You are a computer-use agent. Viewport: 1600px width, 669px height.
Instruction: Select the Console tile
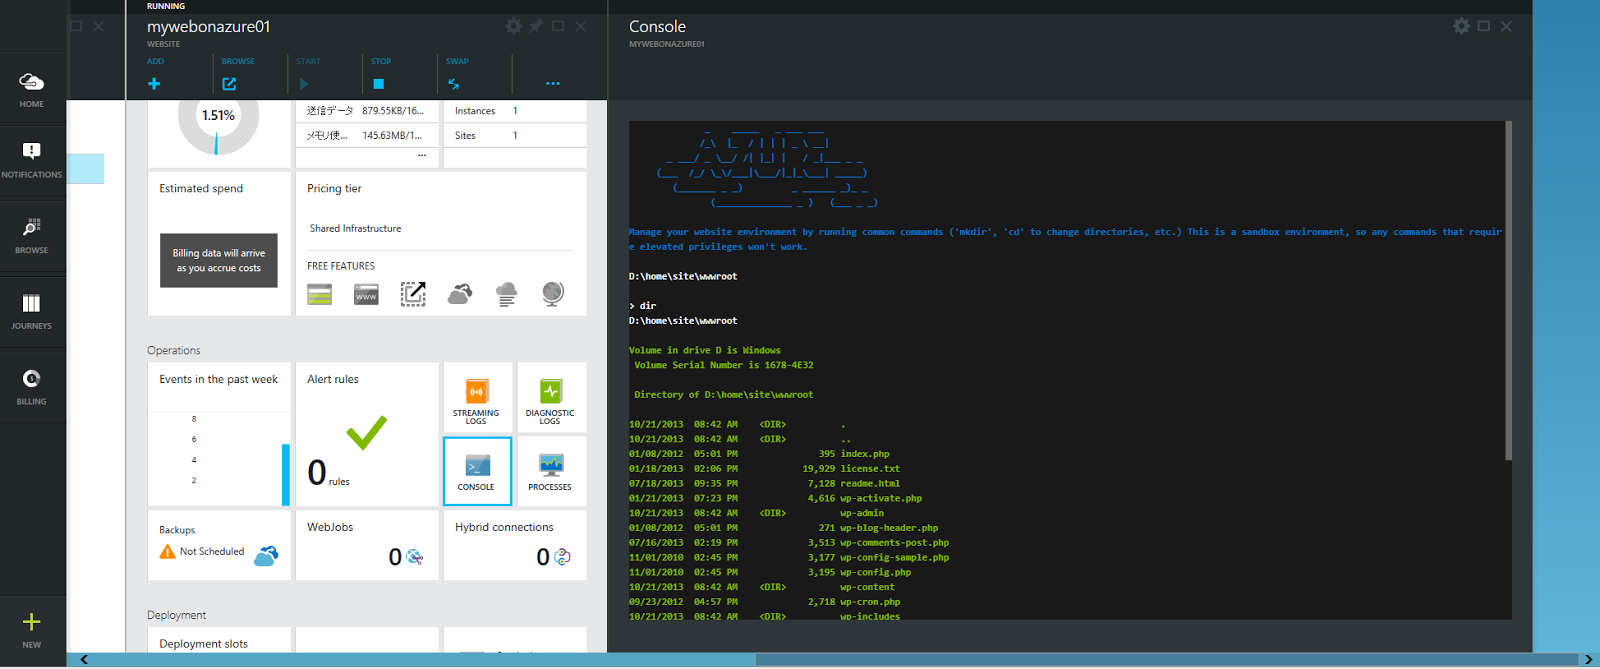click(x=477, y=471)
